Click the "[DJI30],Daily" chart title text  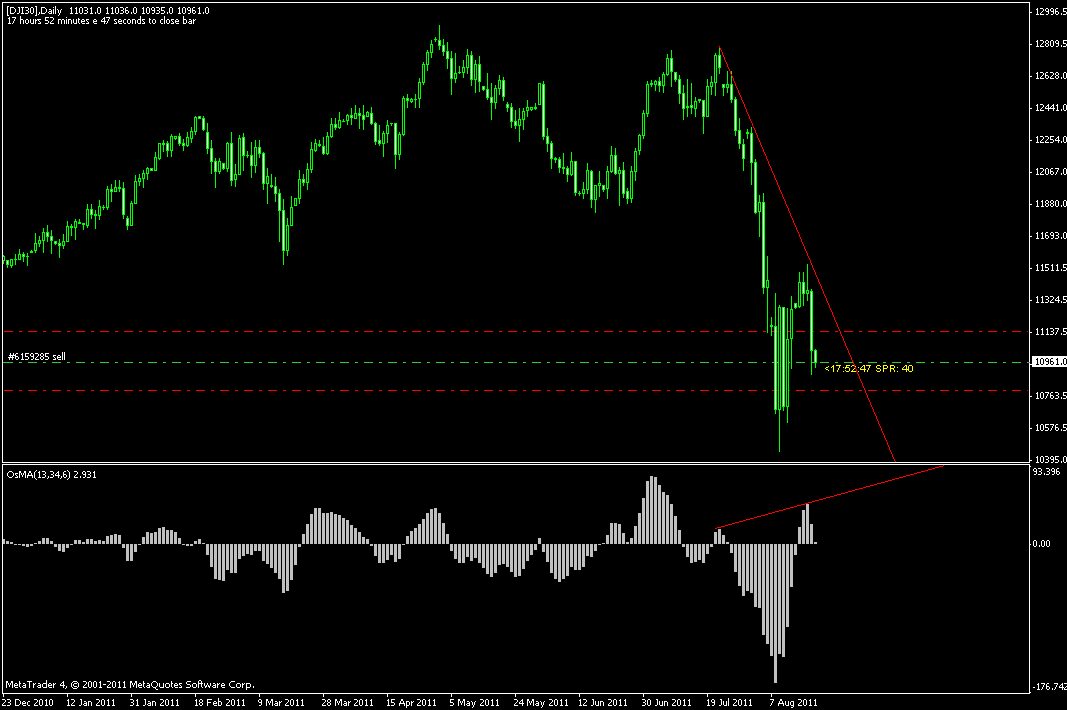pos(34,11)
